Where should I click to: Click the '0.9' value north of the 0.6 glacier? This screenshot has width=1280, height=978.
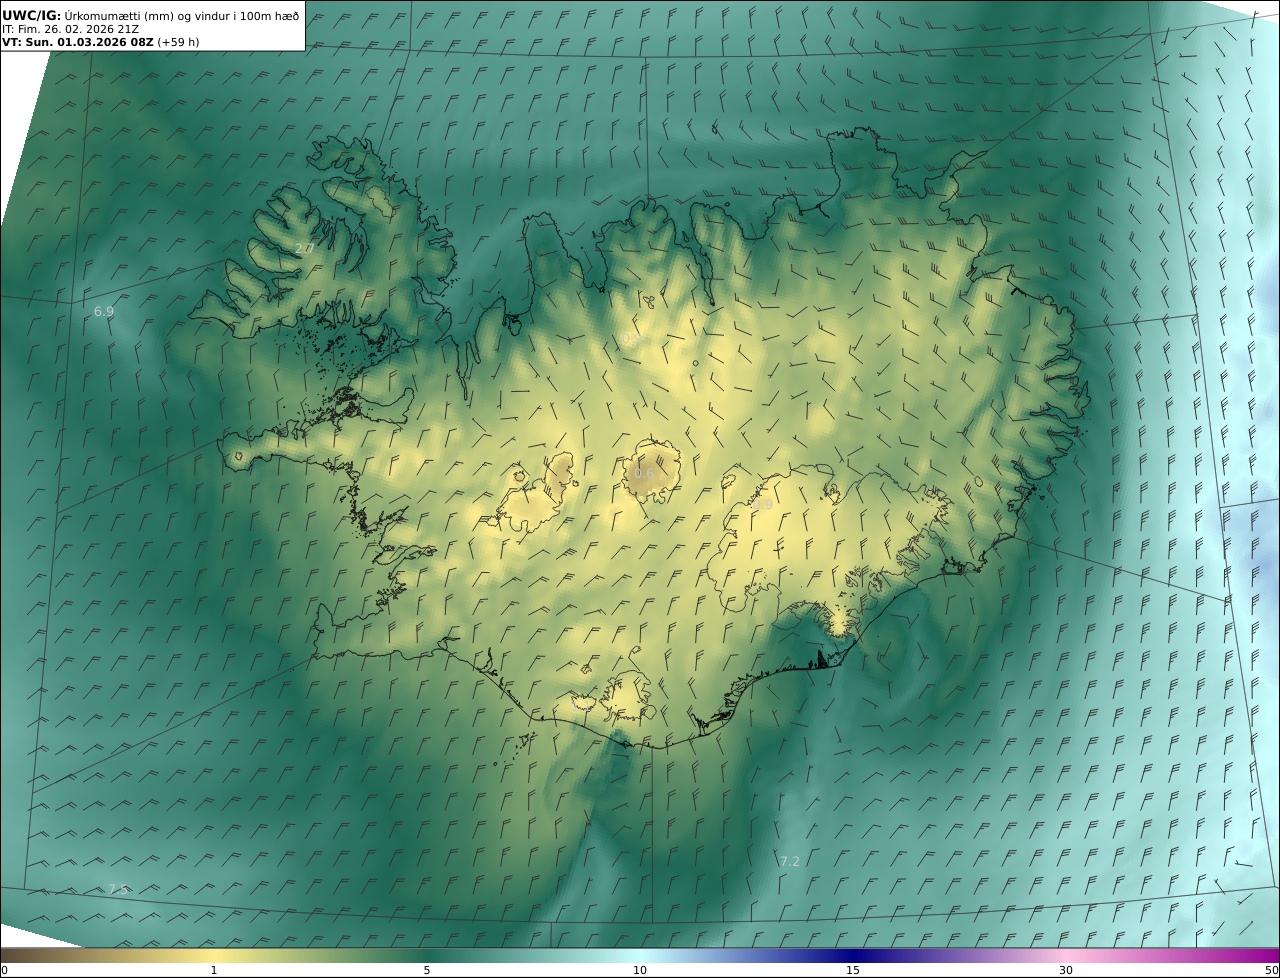(631, 339)
